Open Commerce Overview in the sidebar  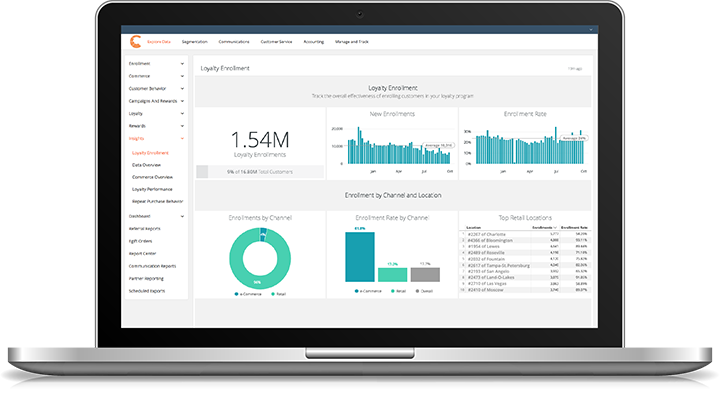click(x=152, y=177)
